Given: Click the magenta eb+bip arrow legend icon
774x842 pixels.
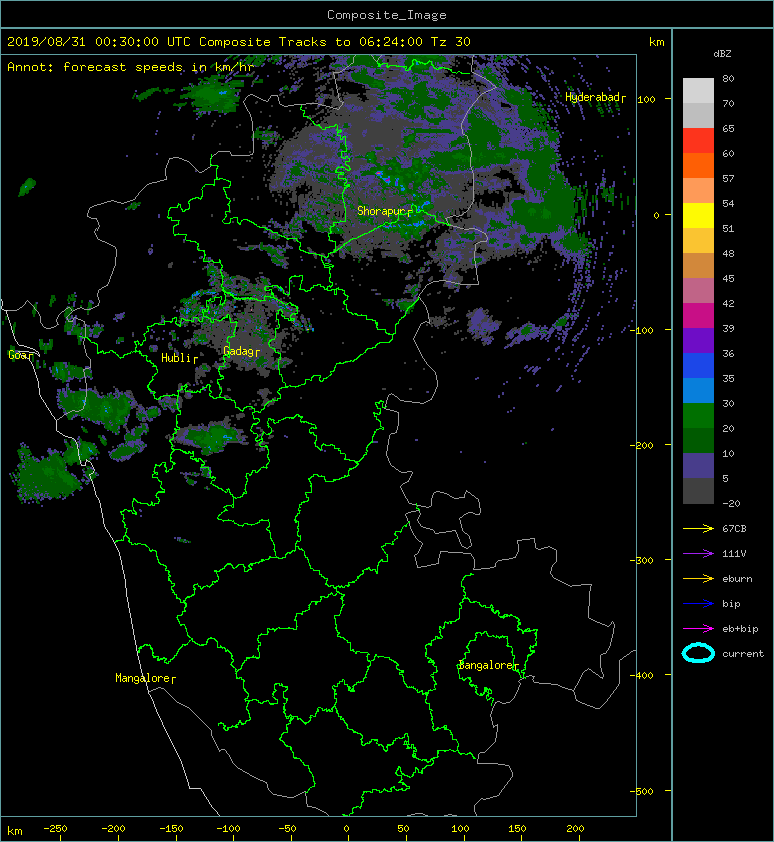Looking at the screenshot, I should pos(698,628).
